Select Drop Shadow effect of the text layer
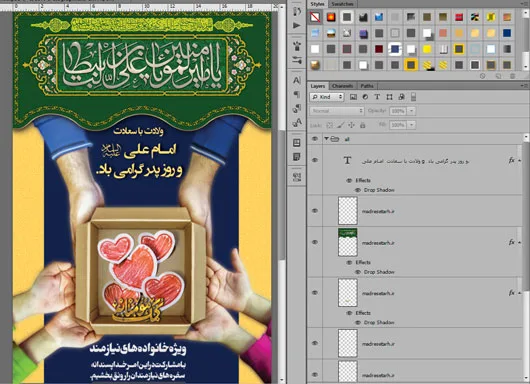Screen dimensions: 530x384 pyautogui.click(x=379, y=190)
